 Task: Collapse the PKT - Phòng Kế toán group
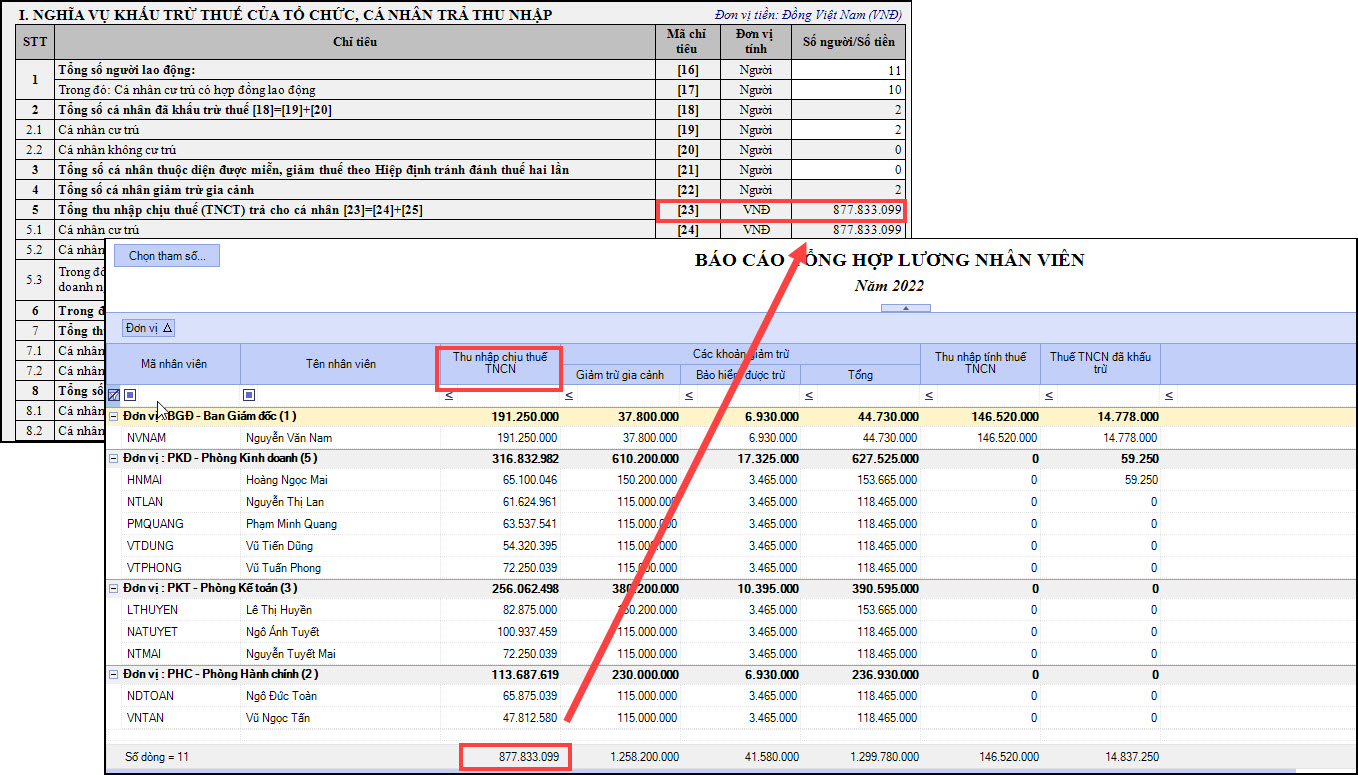point(114,588)
